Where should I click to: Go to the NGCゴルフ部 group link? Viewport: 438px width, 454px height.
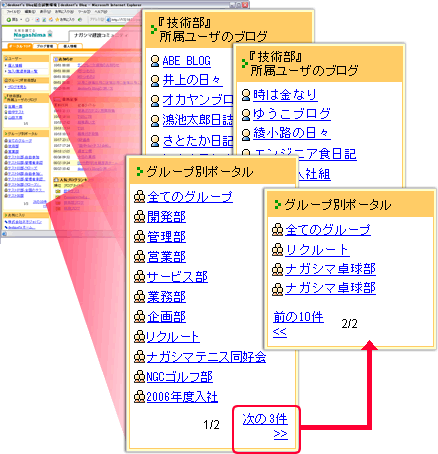pos(179,377)
